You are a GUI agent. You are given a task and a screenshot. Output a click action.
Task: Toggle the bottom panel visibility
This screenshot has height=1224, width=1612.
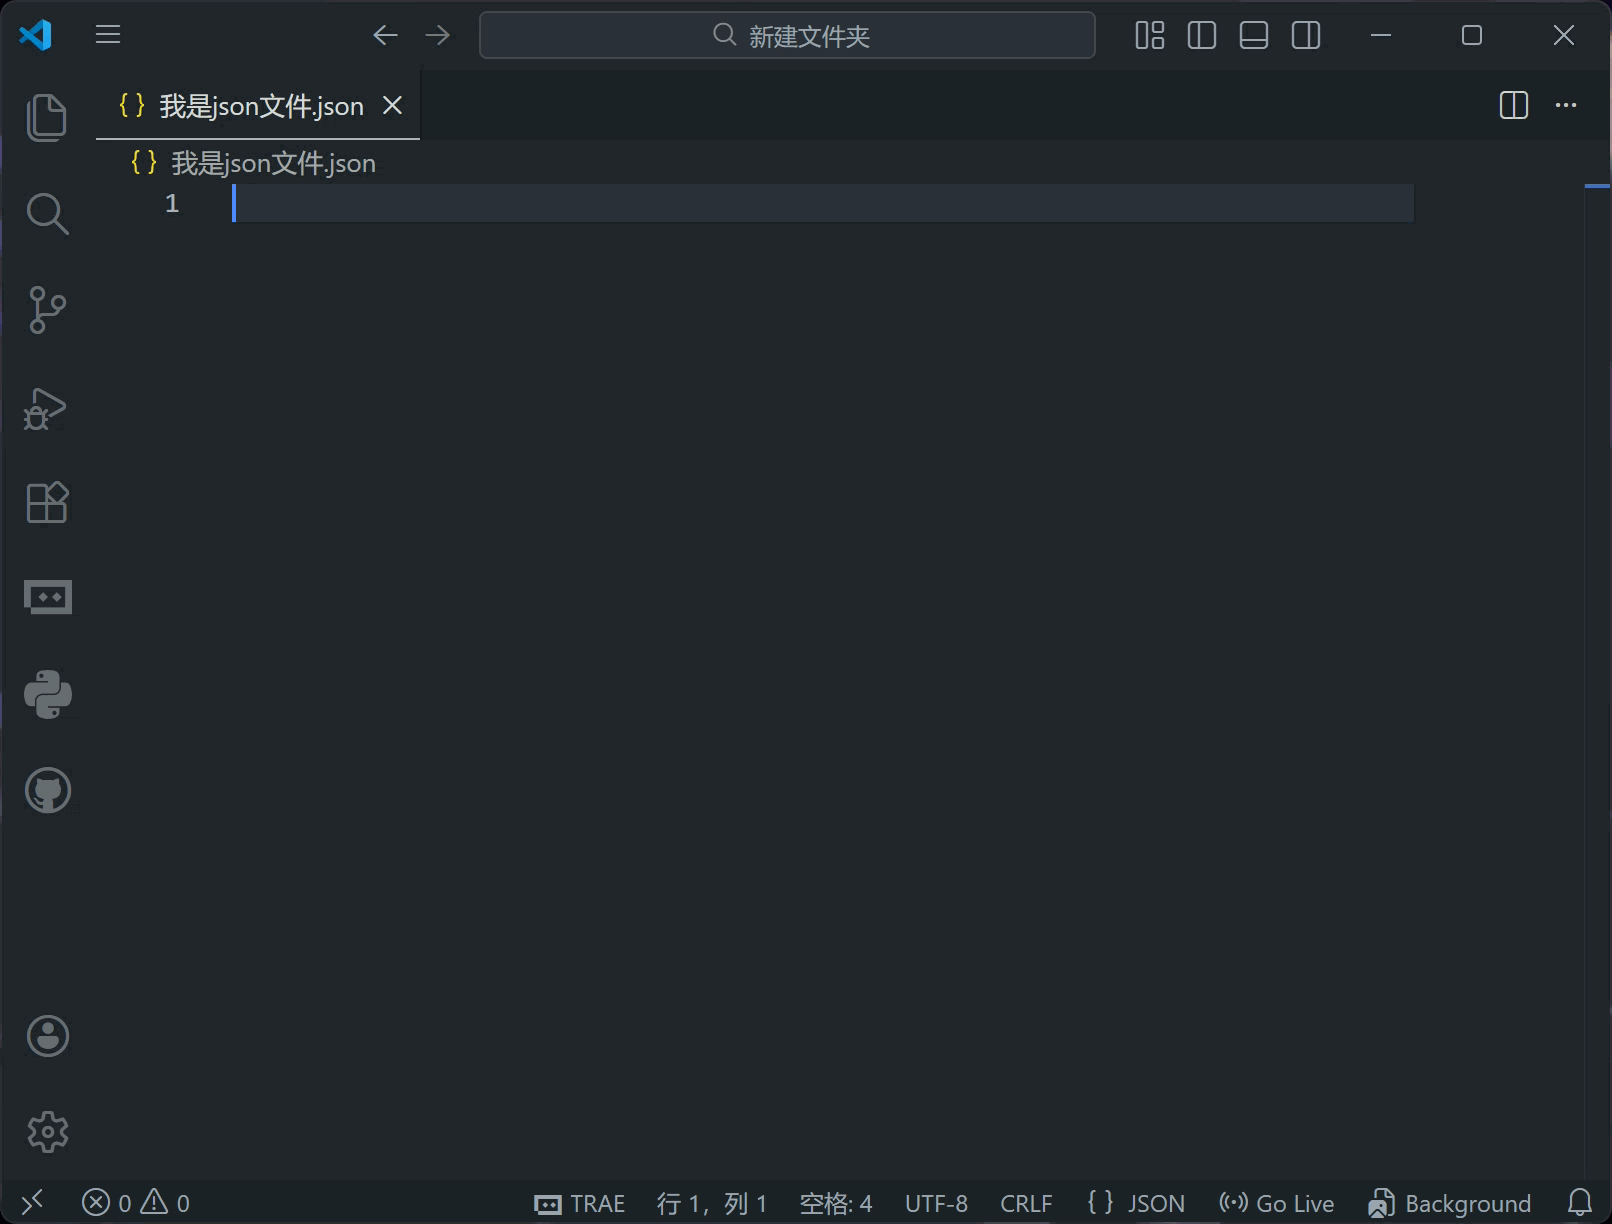[x=1253, y=36]
